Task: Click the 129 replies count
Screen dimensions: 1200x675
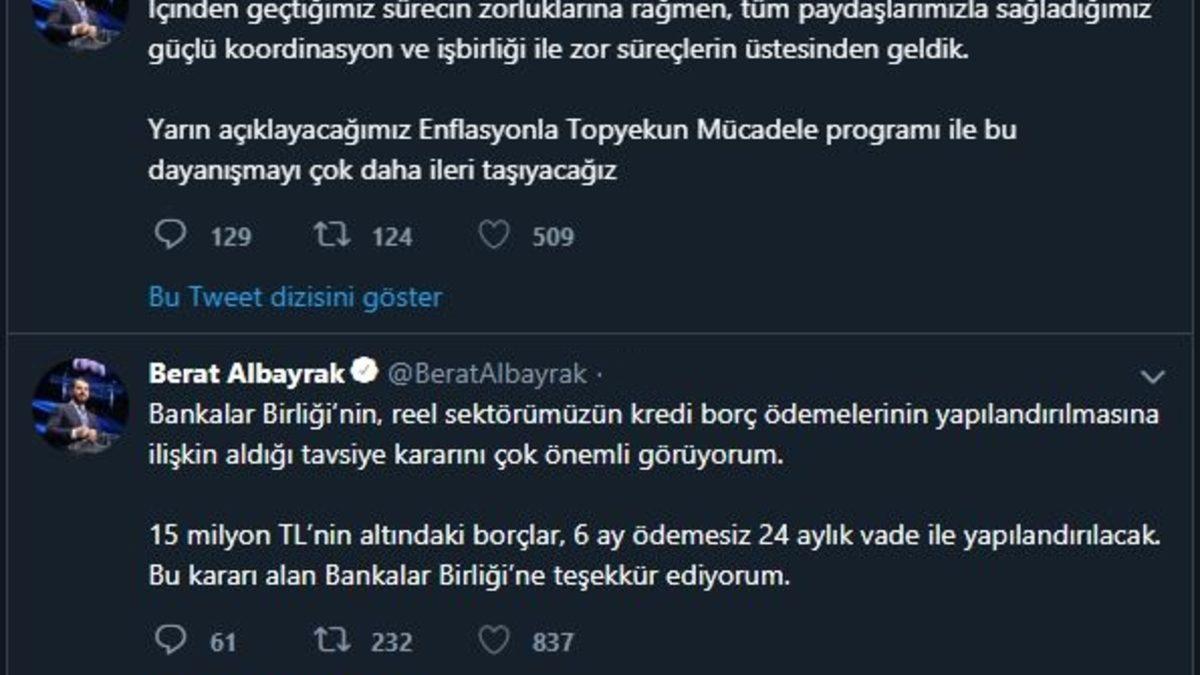Action: point(231,237)
